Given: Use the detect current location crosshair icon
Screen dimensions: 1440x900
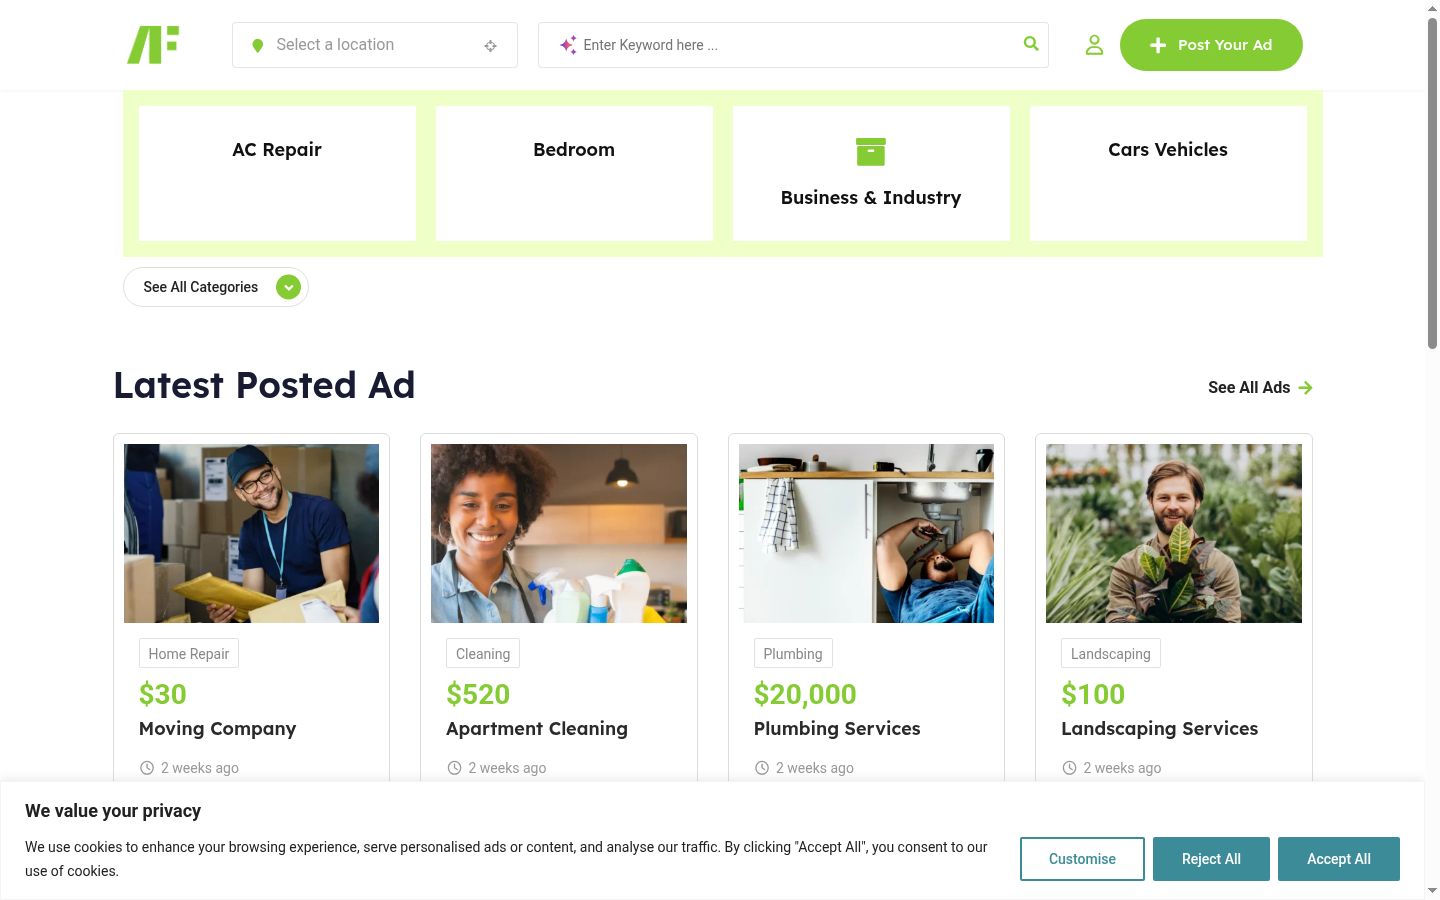Looking at the screenshot, I should point(490,46).
